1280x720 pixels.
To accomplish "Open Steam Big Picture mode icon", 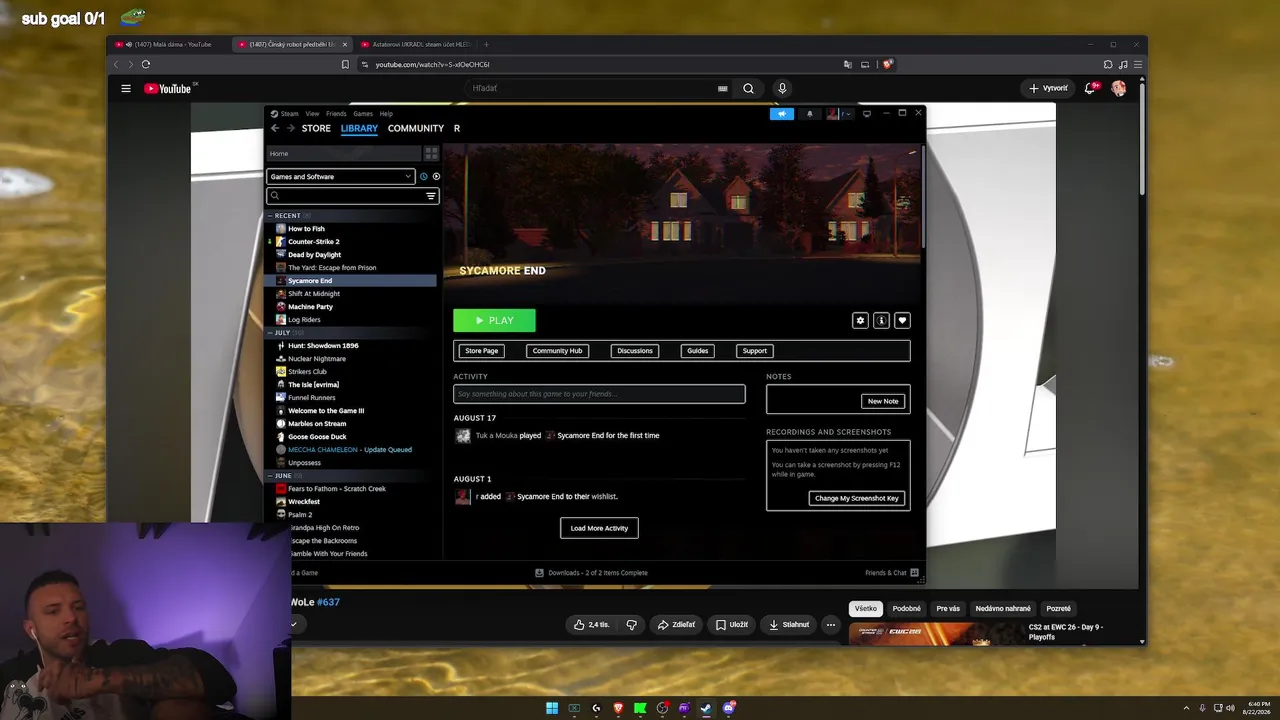I will (867, 114).
